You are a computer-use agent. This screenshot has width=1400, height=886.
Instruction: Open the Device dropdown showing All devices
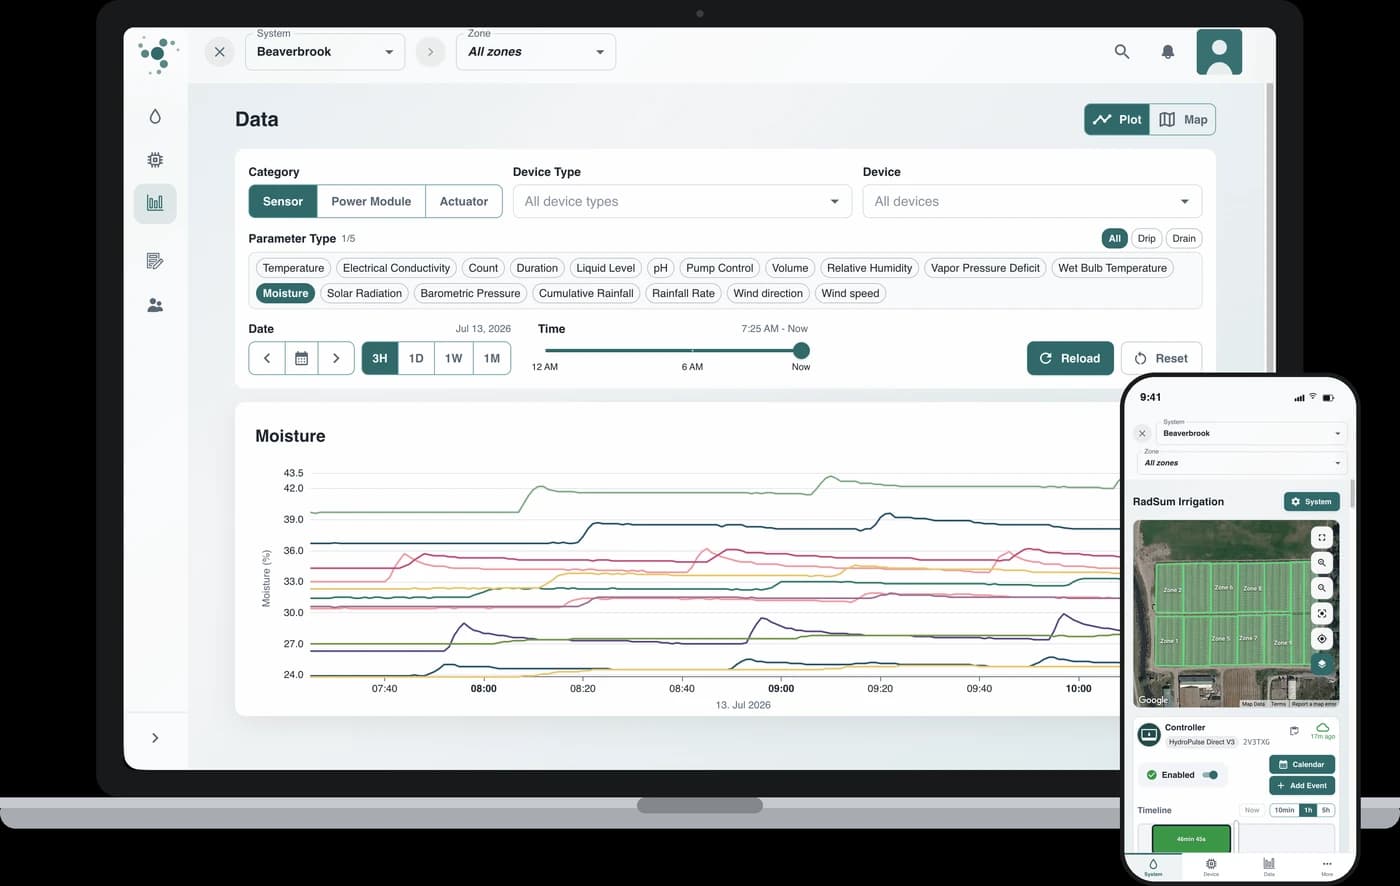pyautogui.click(x=1032, y=201)
